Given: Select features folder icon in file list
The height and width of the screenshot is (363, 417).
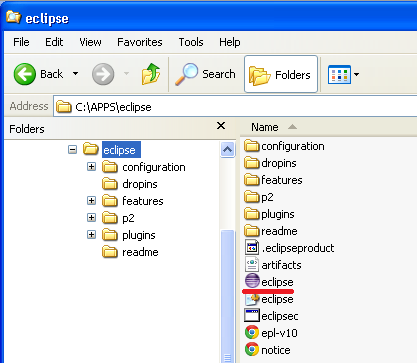Looking at the screenshot, I should (x=252, y=180).
